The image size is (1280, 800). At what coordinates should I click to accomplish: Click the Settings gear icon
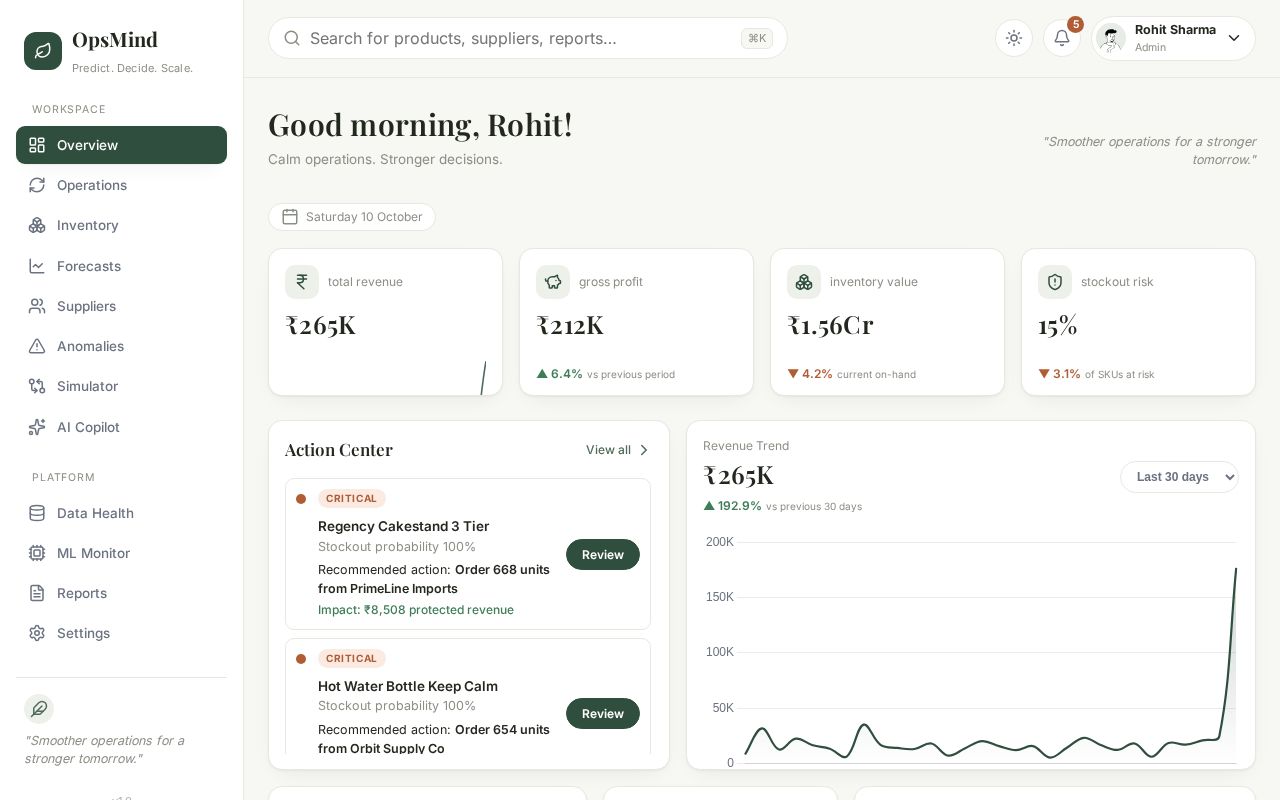tap(37, 633)
